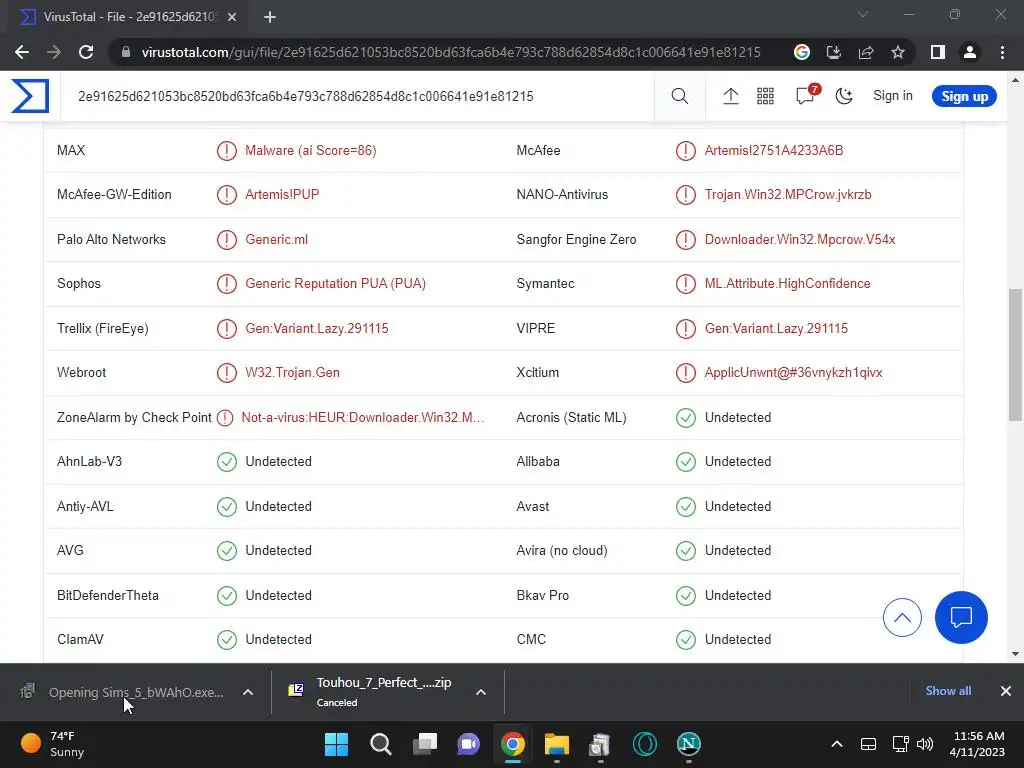Image resolution: width=1024 pixels, height=768 pixels.
Task: Open the notifications comment icon
Action: coord(805,96)
